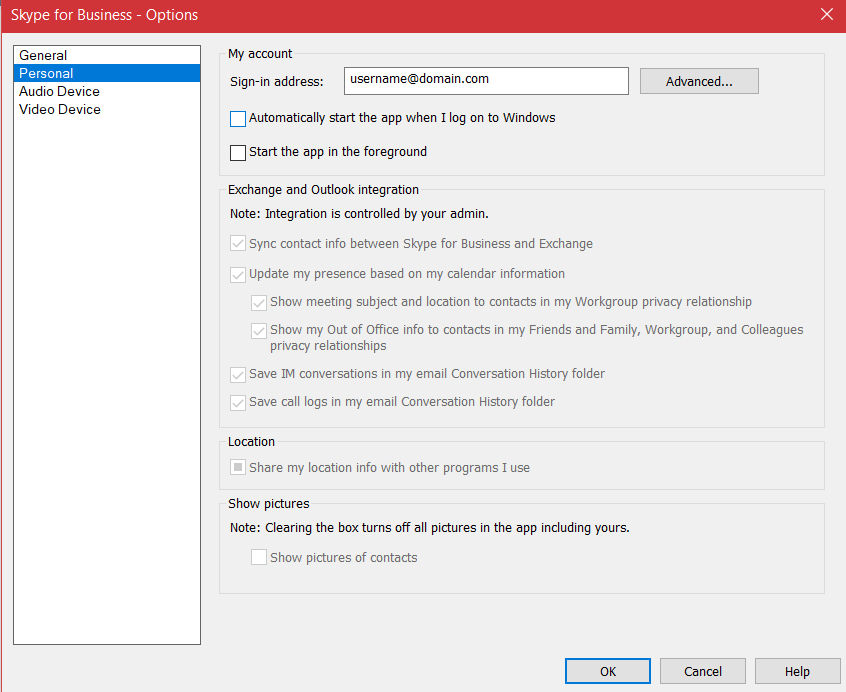Check Start the app in the foreground
The image size is (846, 692).
238,152
